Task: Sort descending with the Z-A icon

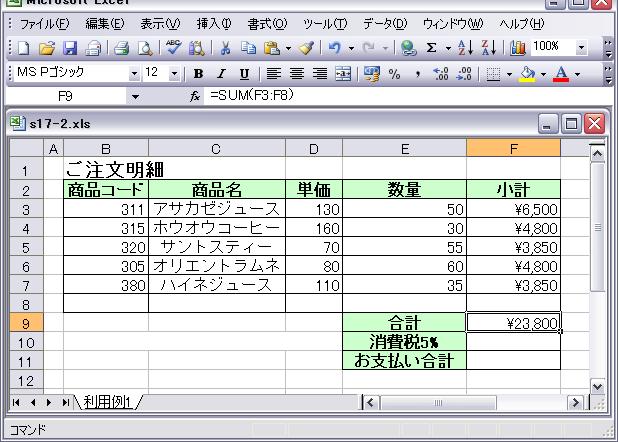Action: click(x=489, y=48)
